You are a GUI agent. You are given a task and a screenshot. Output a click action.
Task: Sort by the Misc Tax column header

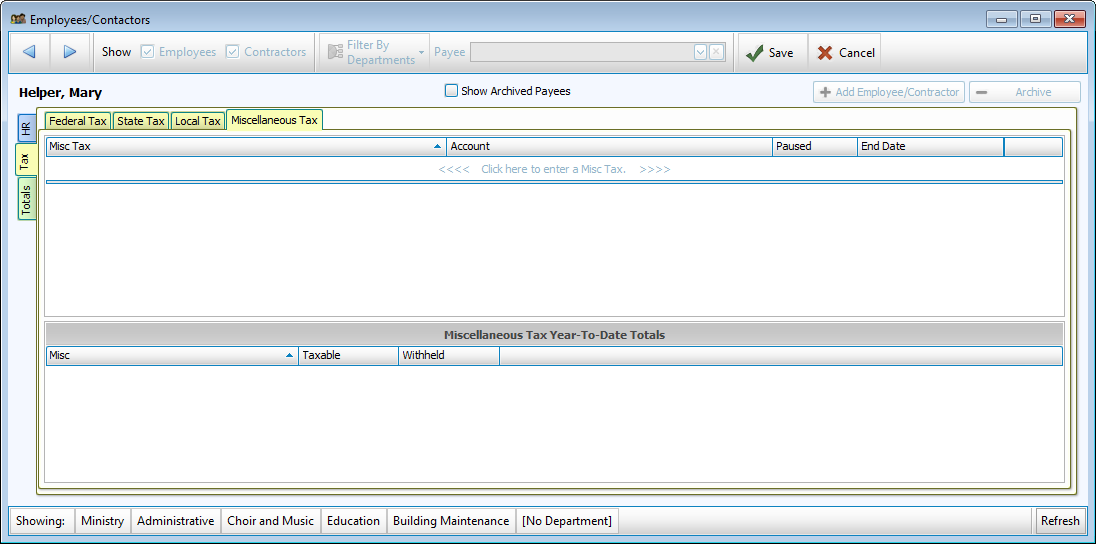pyautogui.click(x=245, y=146)
